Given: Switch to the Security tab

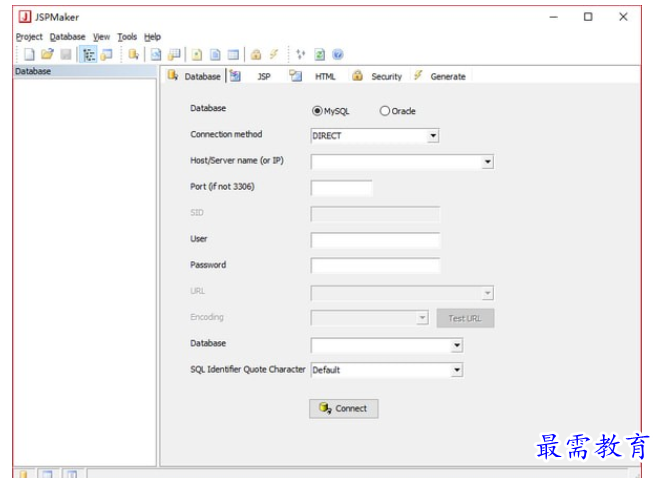Looking at the screenshot, I should (x=377, y=76).
